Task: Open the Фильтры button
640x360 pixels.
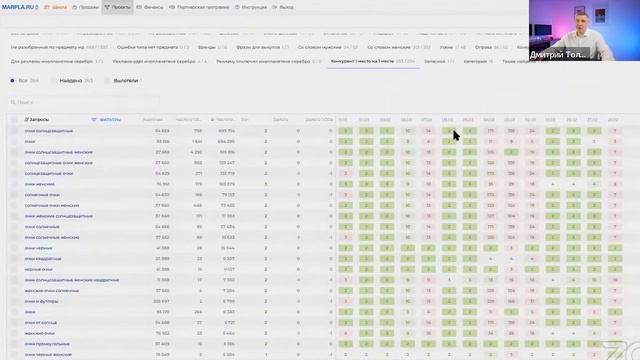Action: [107, 120]
